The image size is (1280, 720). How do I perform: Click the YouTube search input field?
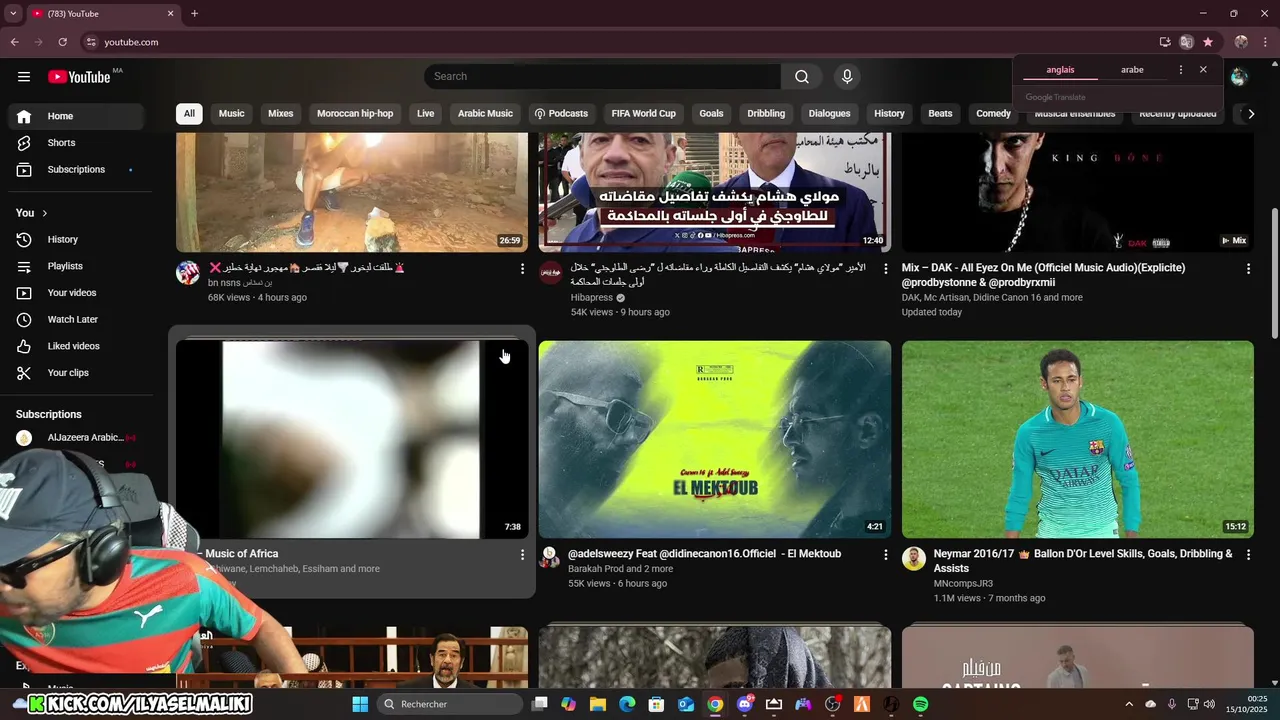coord(602,77)
